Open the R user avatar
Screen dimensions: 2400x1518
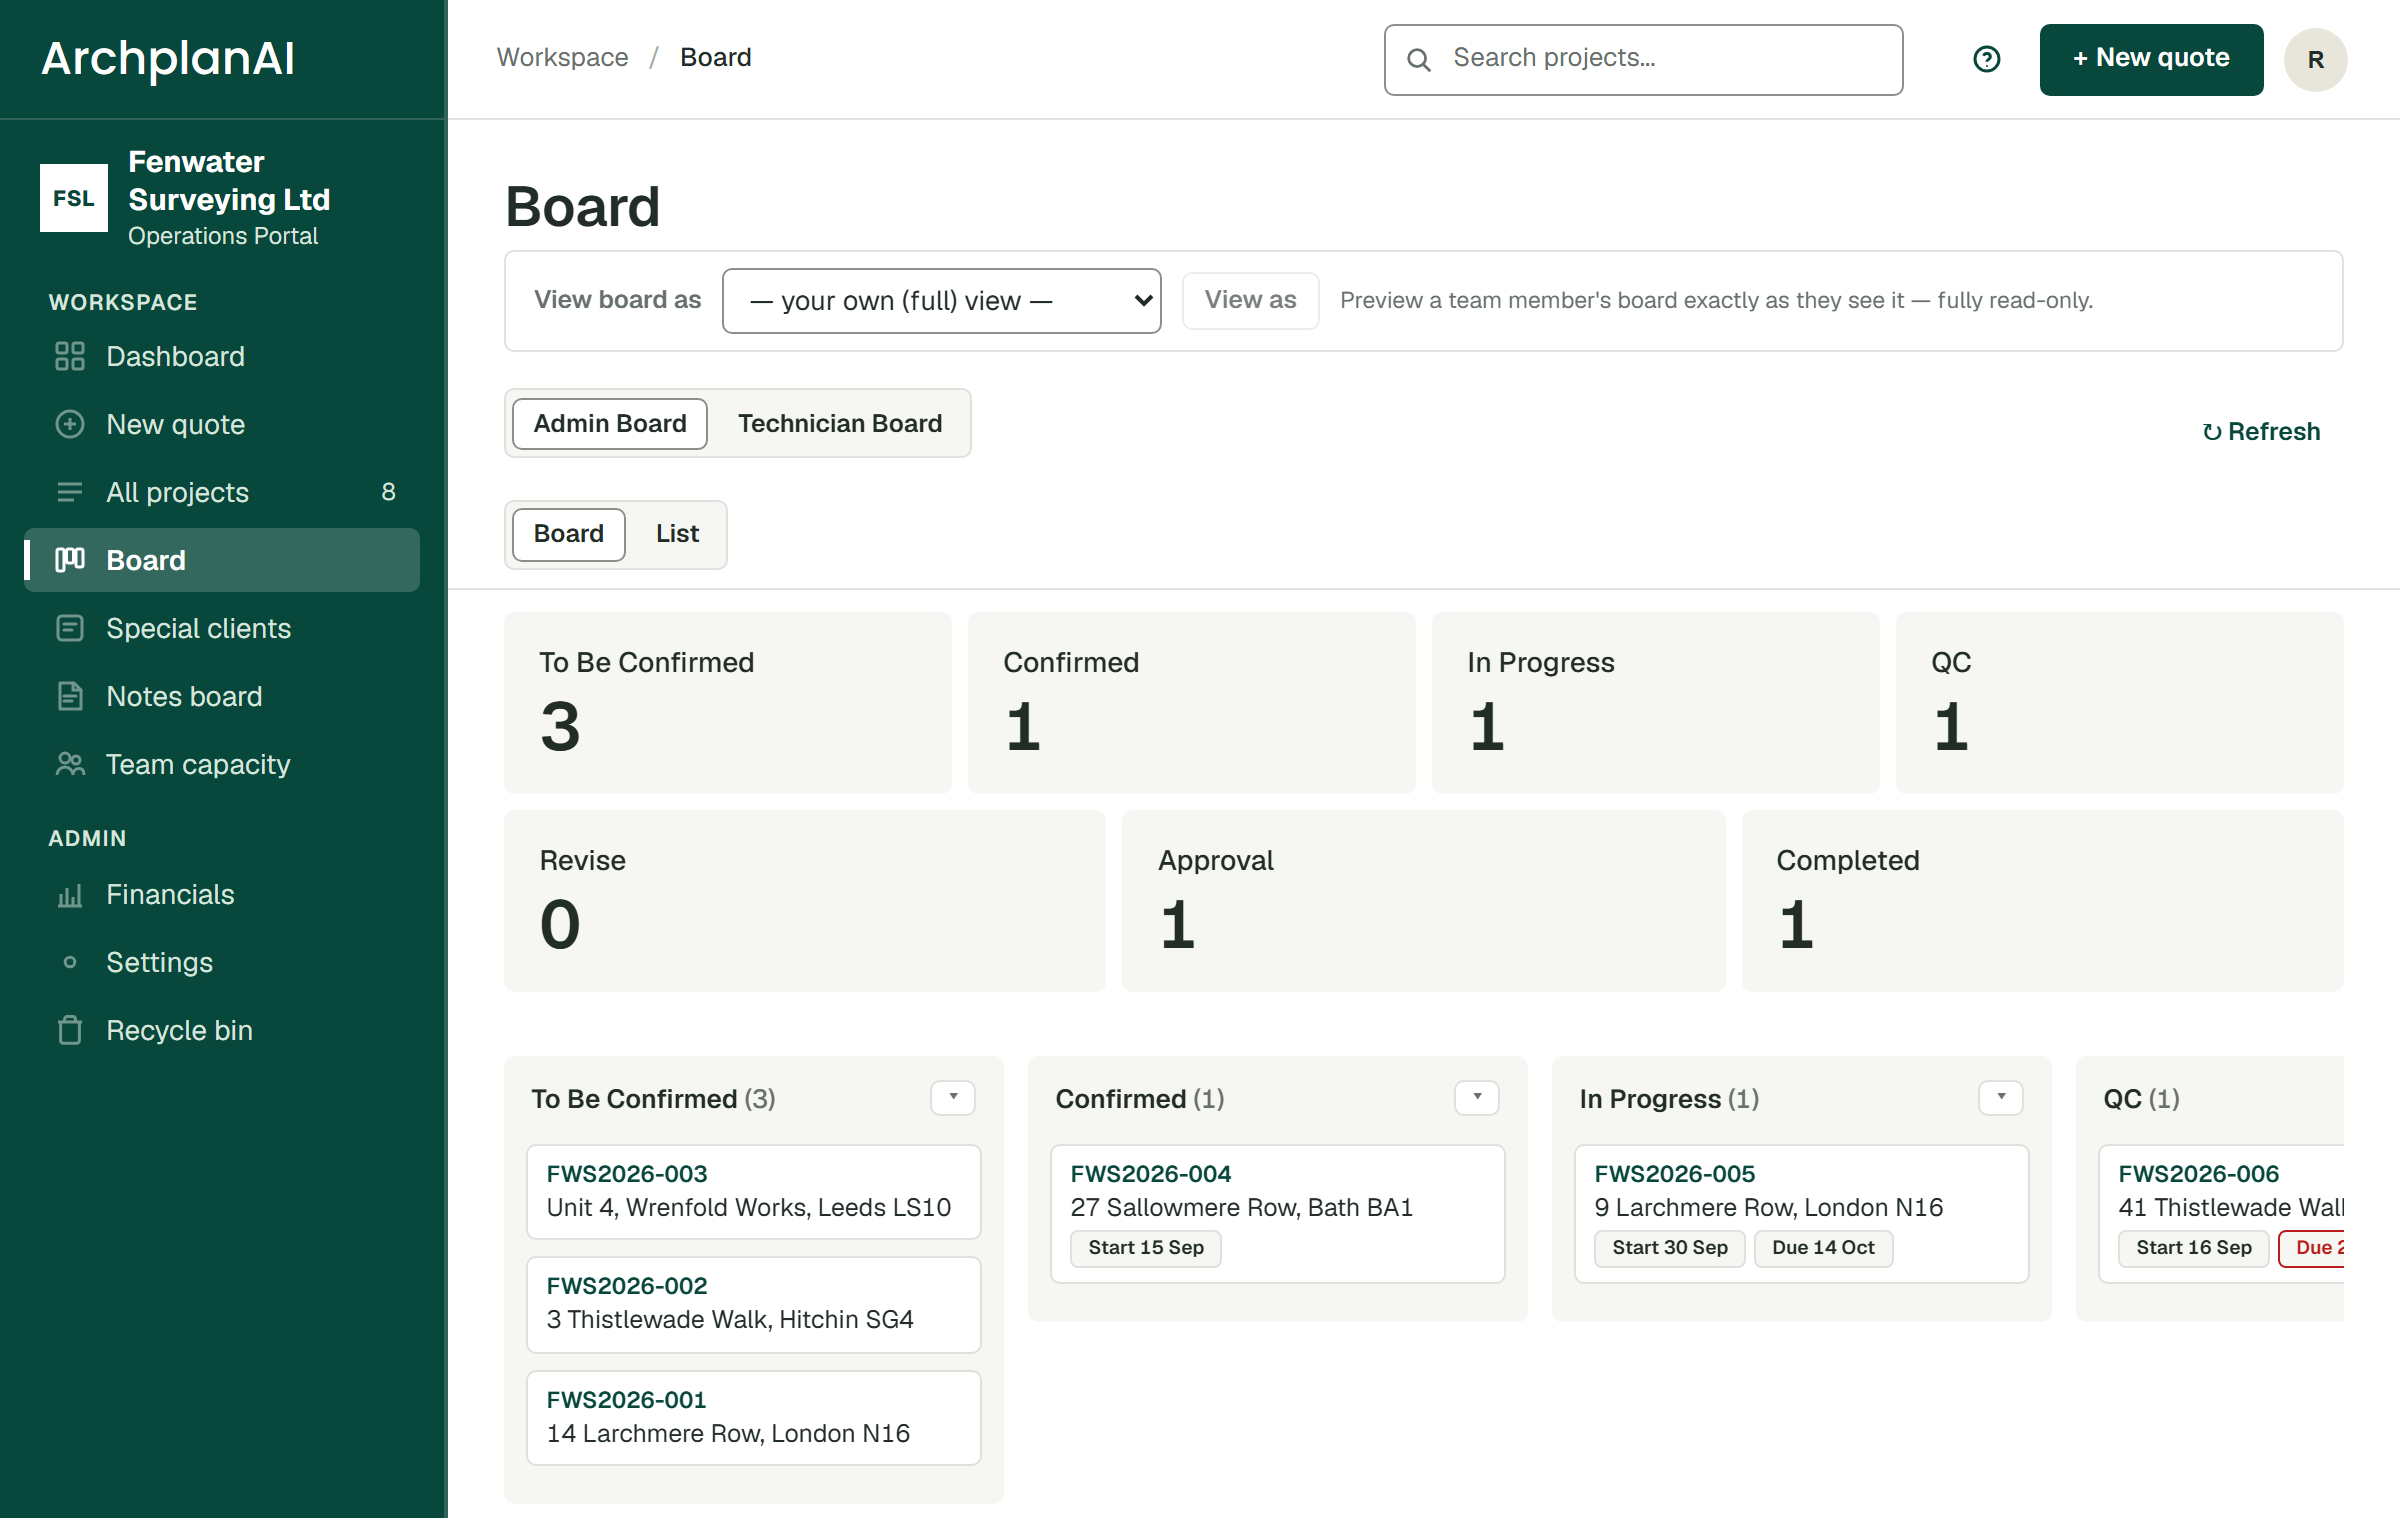coord(2315,59)
